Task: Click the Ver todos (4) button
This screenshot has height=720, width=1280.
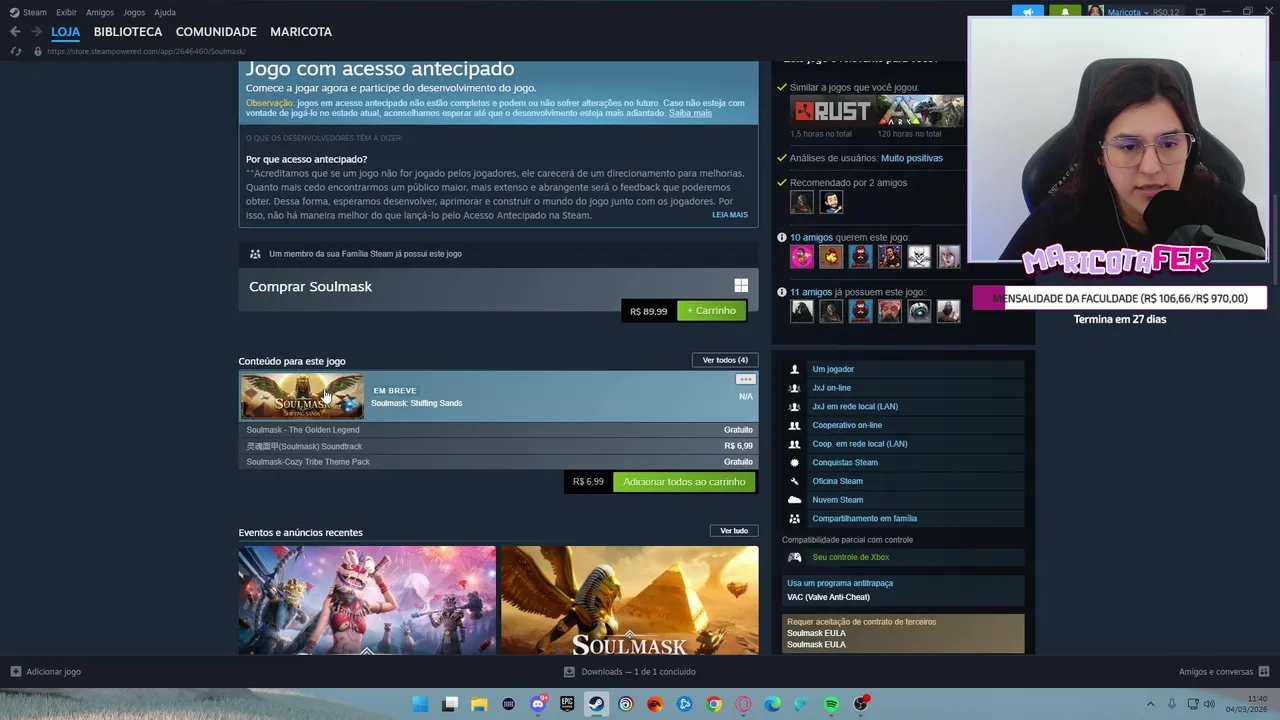Action: click(x=725, y=360)
